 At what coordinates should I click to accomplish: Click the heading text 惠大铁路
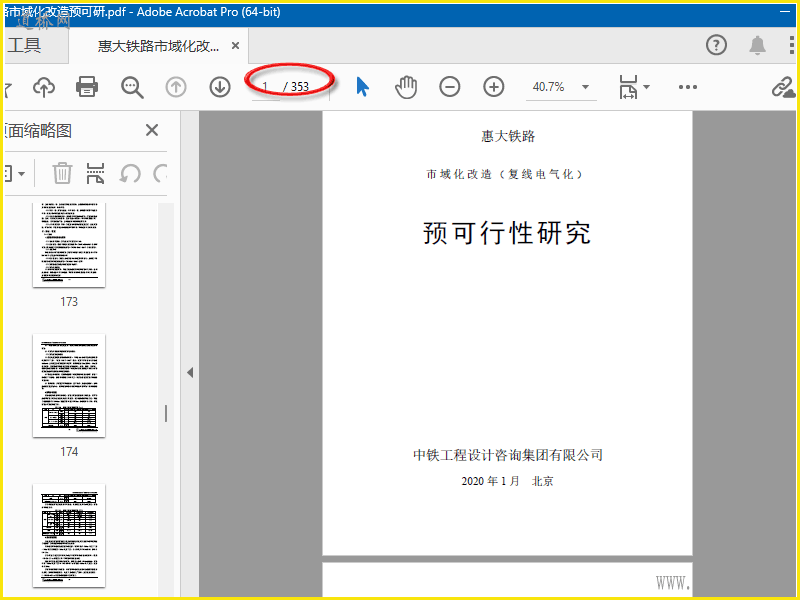[508, 136]
